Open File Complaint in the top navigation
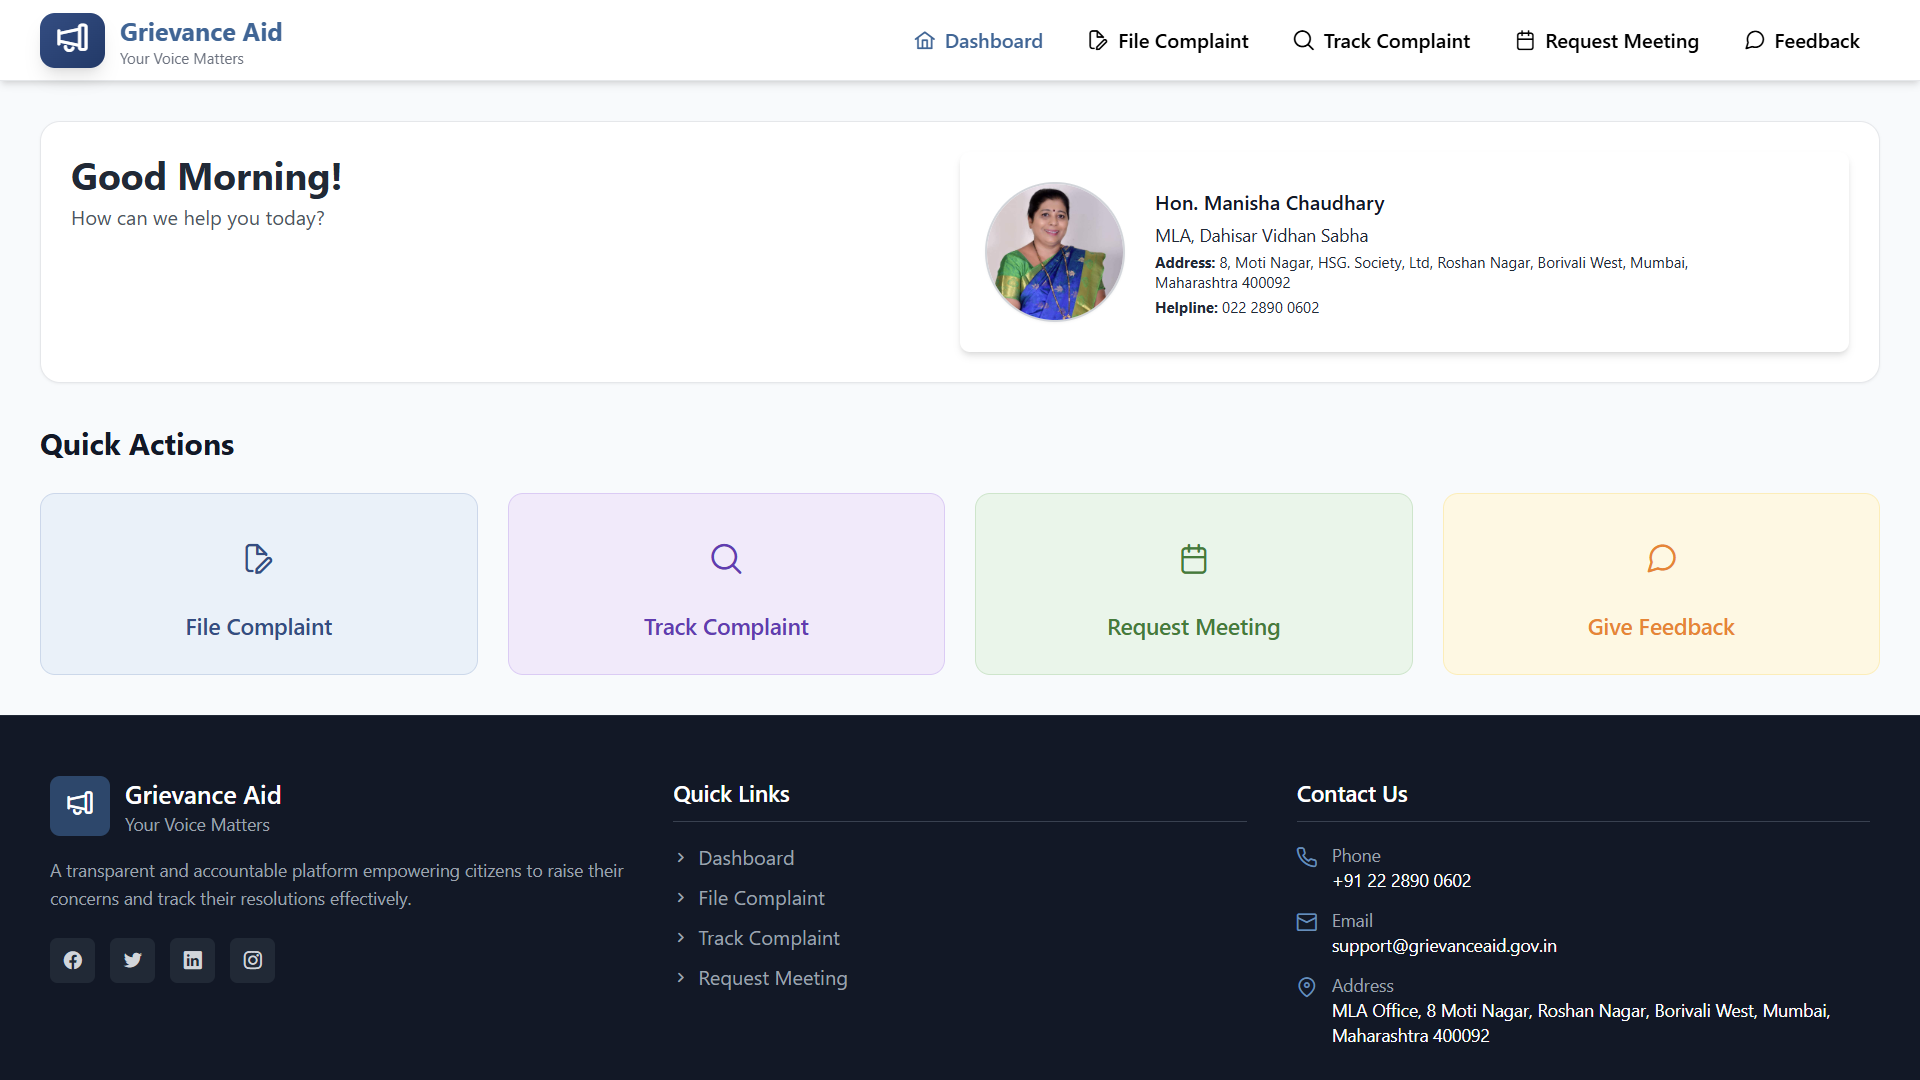1920x1080 pixels. coord(1168,41)
